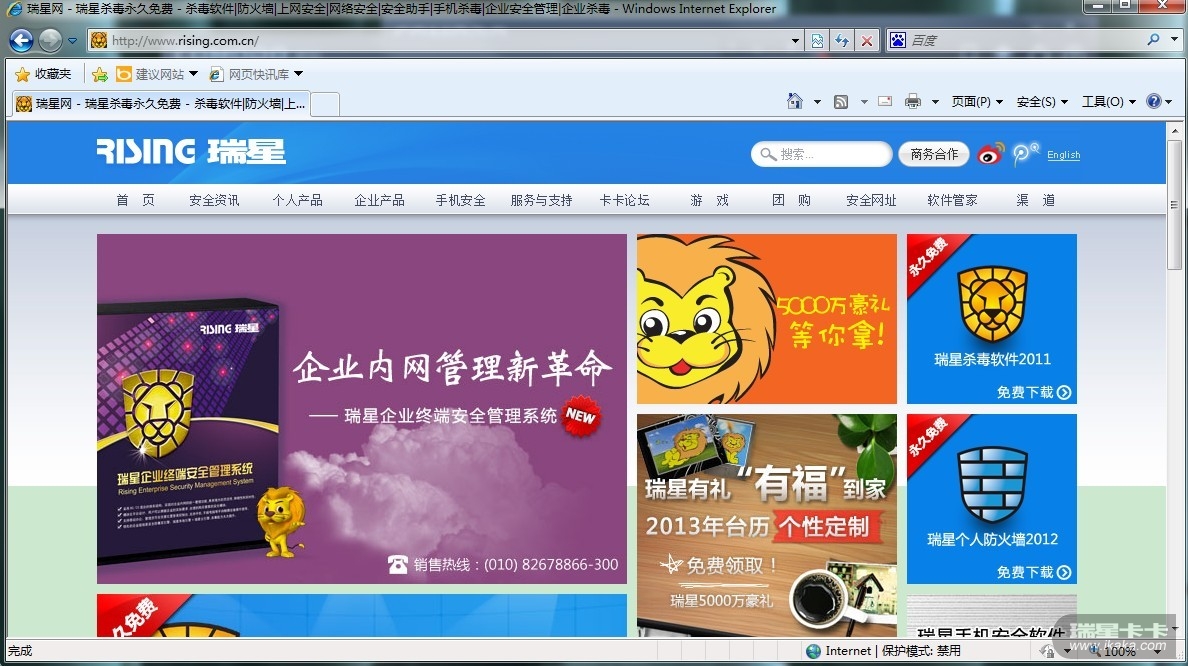Go back with the browser Back arrow
The image size is (1188, 666).
click(x=21, y=40)
